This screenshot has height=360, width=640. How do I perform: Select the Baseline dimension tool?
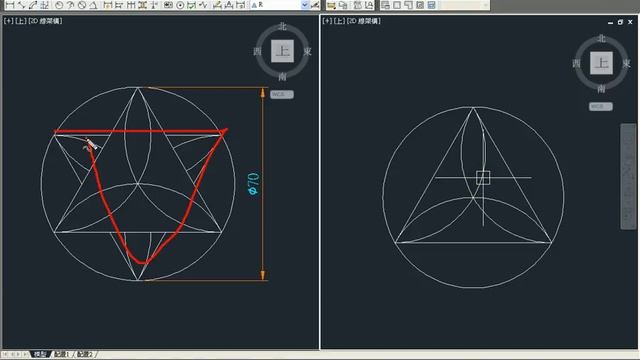click(x=119, y=5)
